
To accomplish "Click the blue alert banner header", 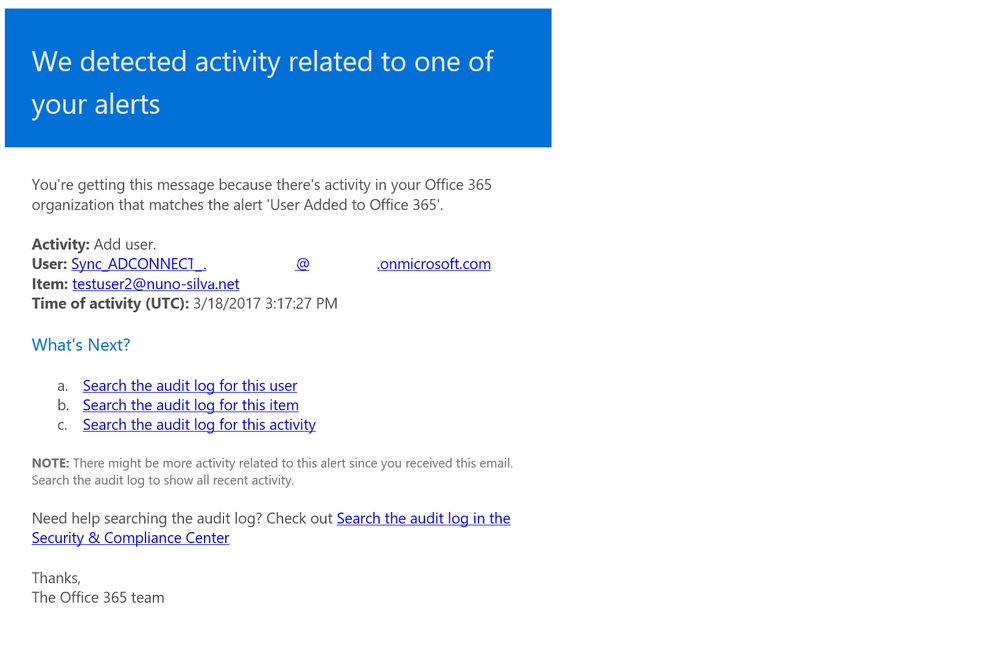I will point(278,80).
